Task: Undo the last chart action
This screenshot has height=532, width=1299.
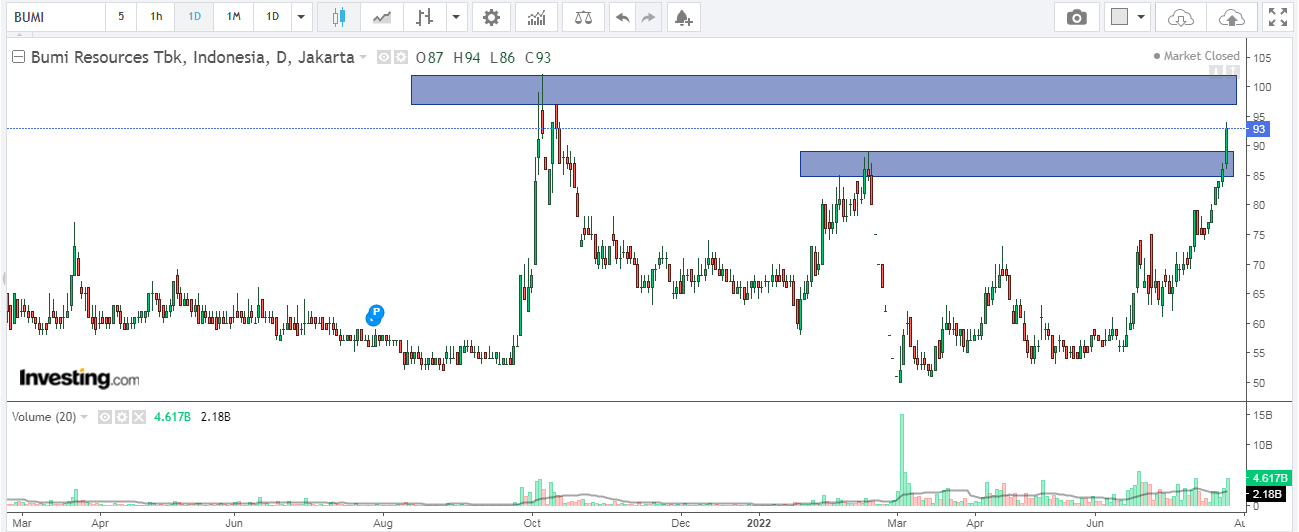Action: click(x=622, y=17)
